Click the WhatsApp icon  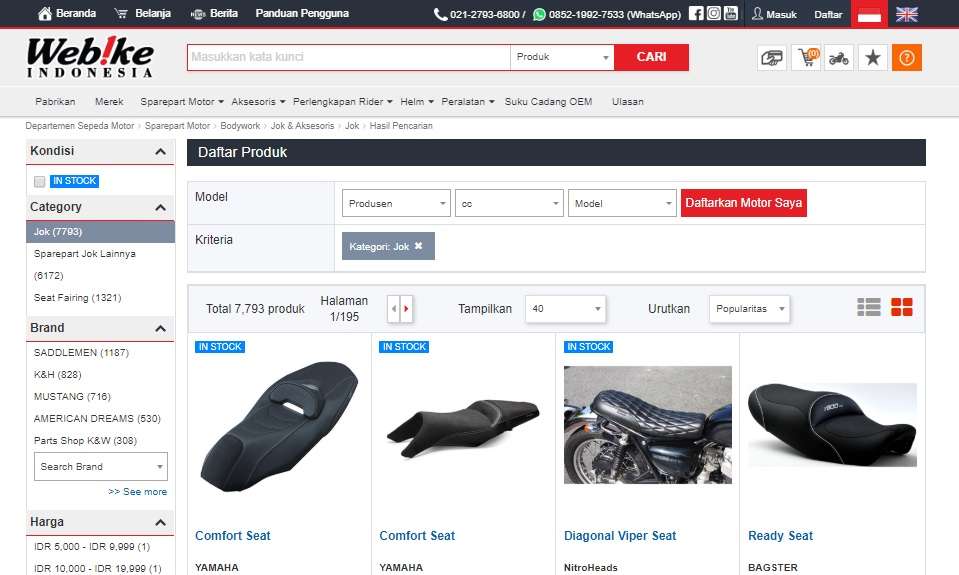tap(539, 14)
